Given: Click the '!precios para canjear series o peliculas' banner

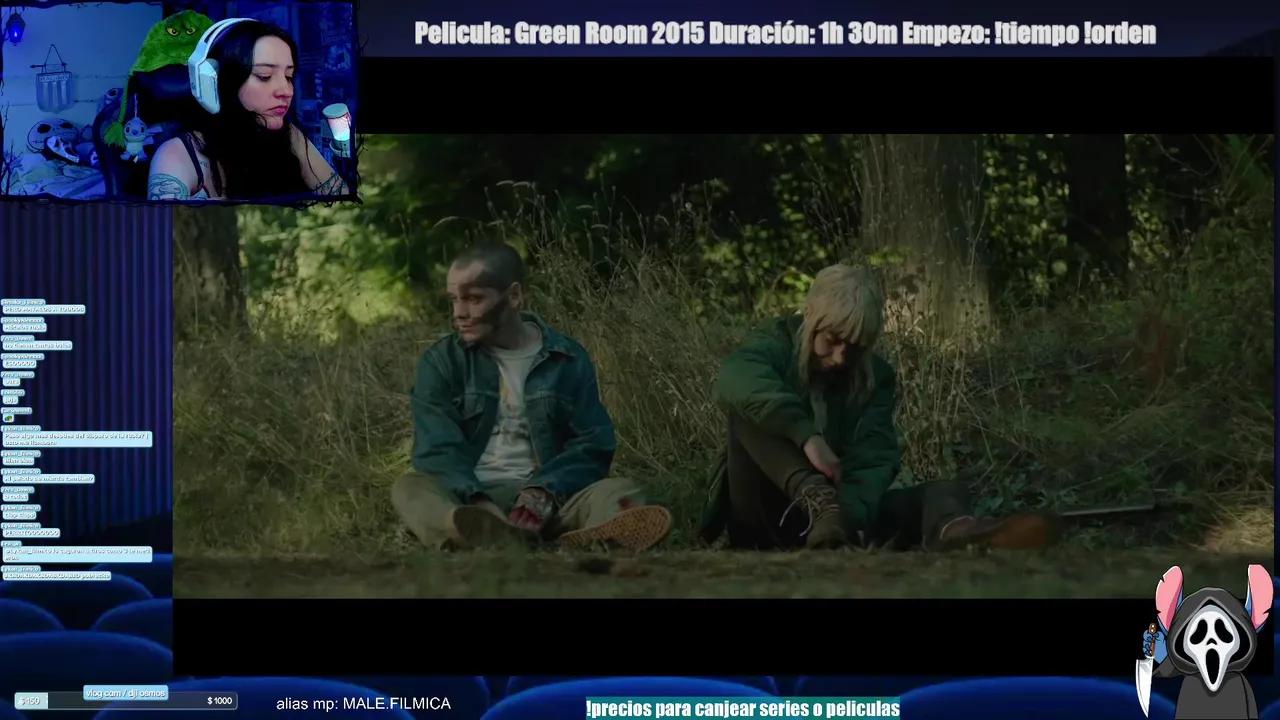Looking at the screenshot, I should tap(742, 709).
